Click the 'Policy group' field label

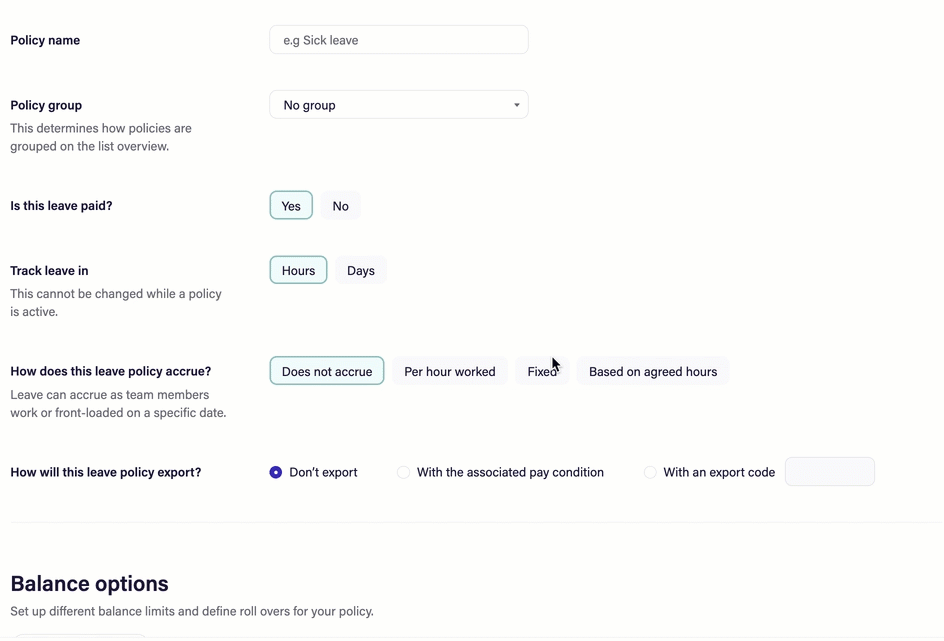[x=46, y=105]
